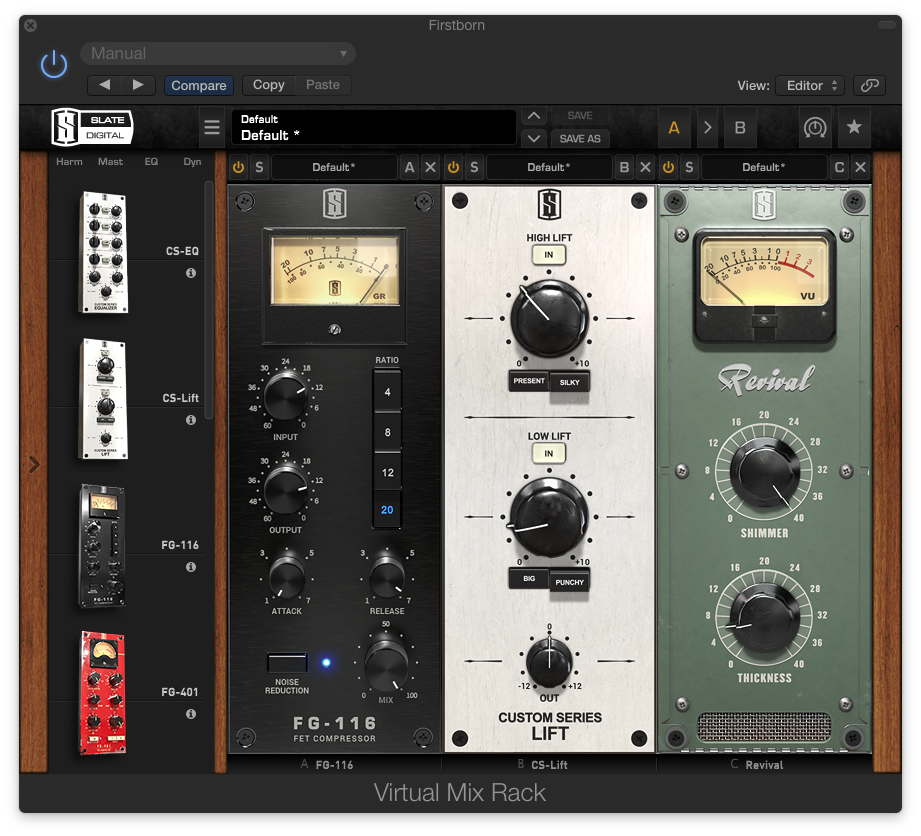Toggle the Noise Reduction switch

287,663
